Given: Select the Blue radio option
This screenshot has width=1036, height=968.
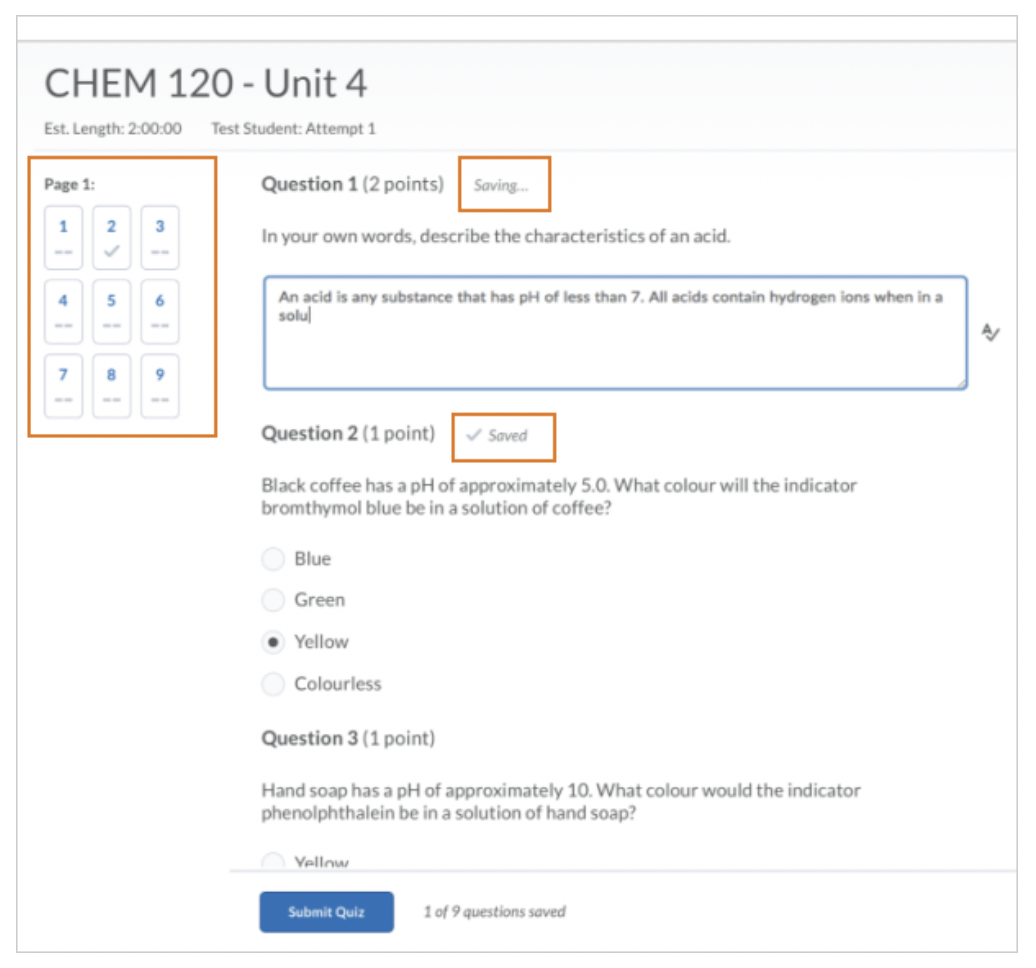Looking at the screenshot, I should pyautogui.click(x=273, y=559).
